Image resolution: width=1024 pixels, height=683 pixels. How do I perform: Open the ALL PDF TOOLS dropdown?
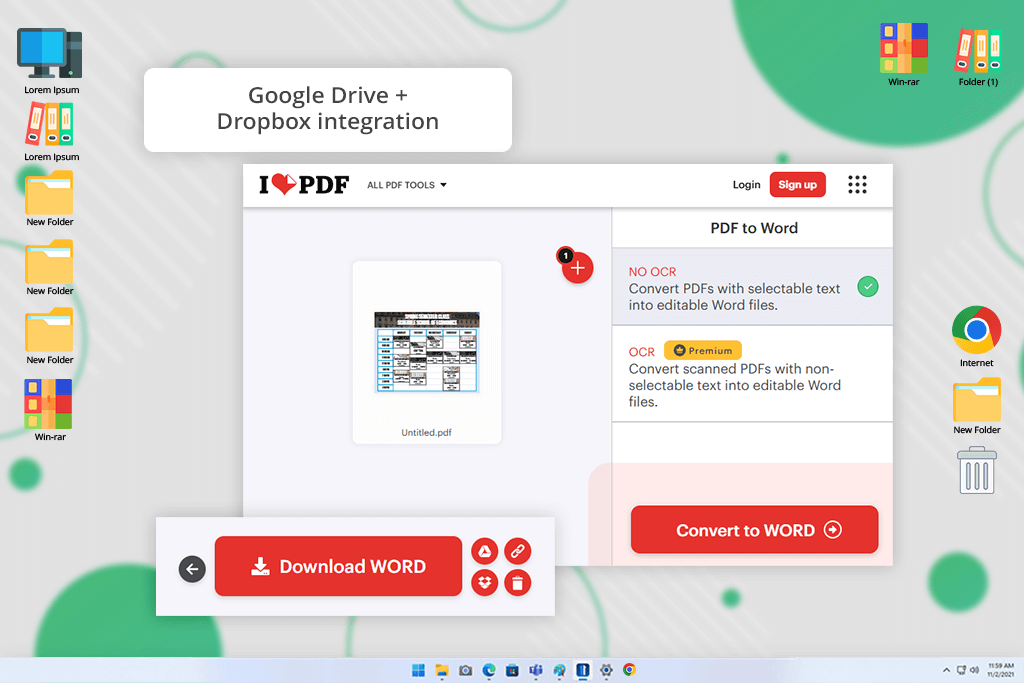click(407, 185)
